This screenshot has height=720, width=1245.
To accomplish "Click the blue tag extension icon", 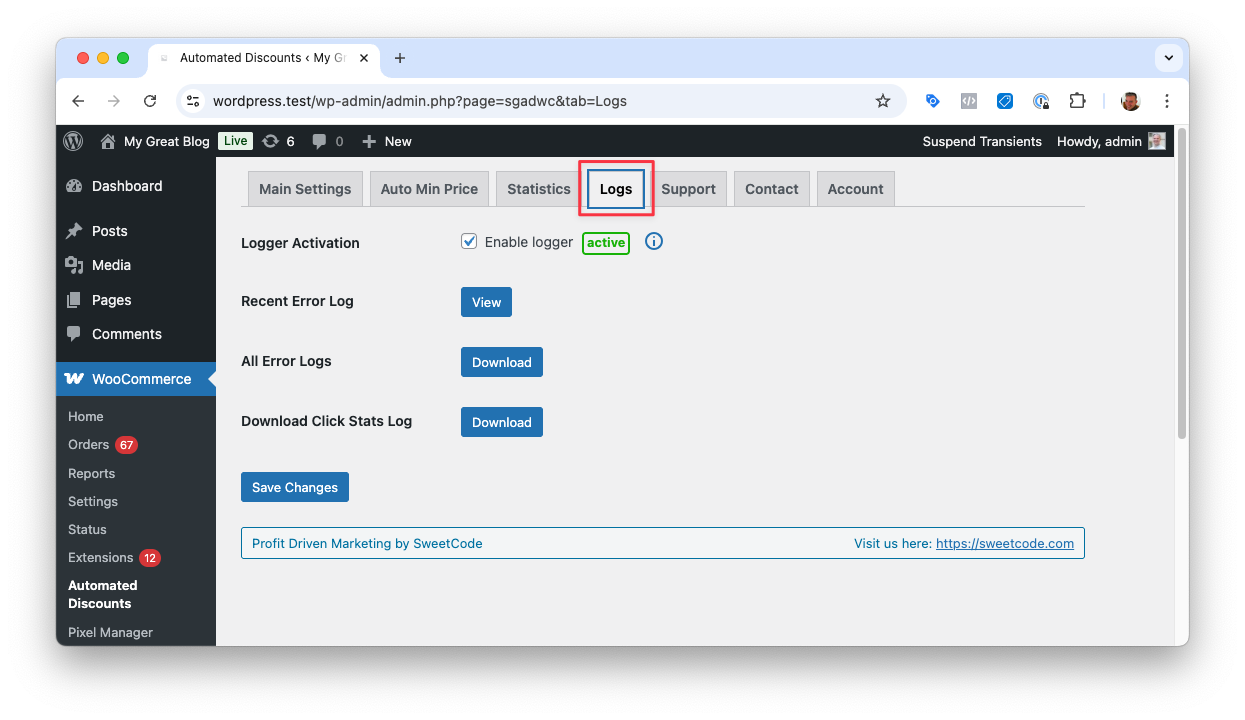I will (932, 100).
